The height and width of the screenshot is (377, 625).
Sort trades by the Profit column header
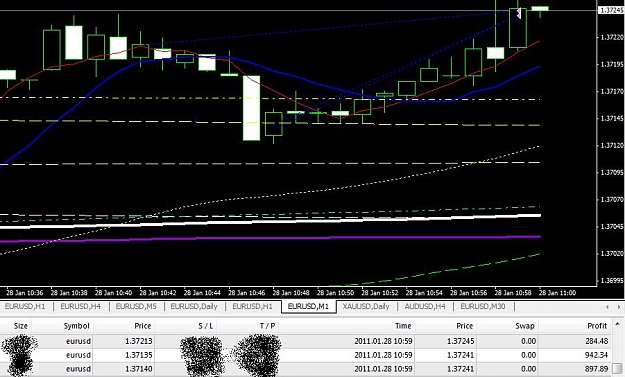click(x=597, y=326)
